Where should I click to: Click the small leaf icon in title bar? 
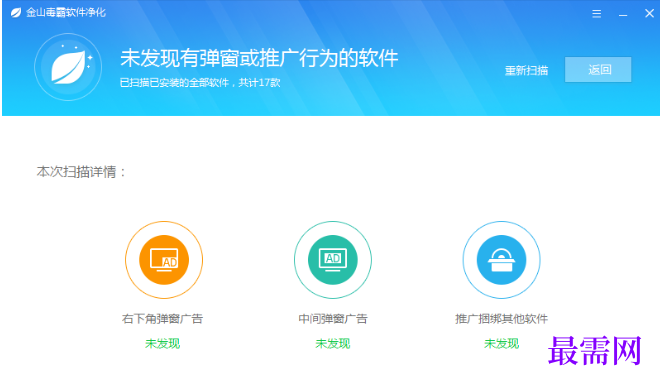click(x=16, y=13)
